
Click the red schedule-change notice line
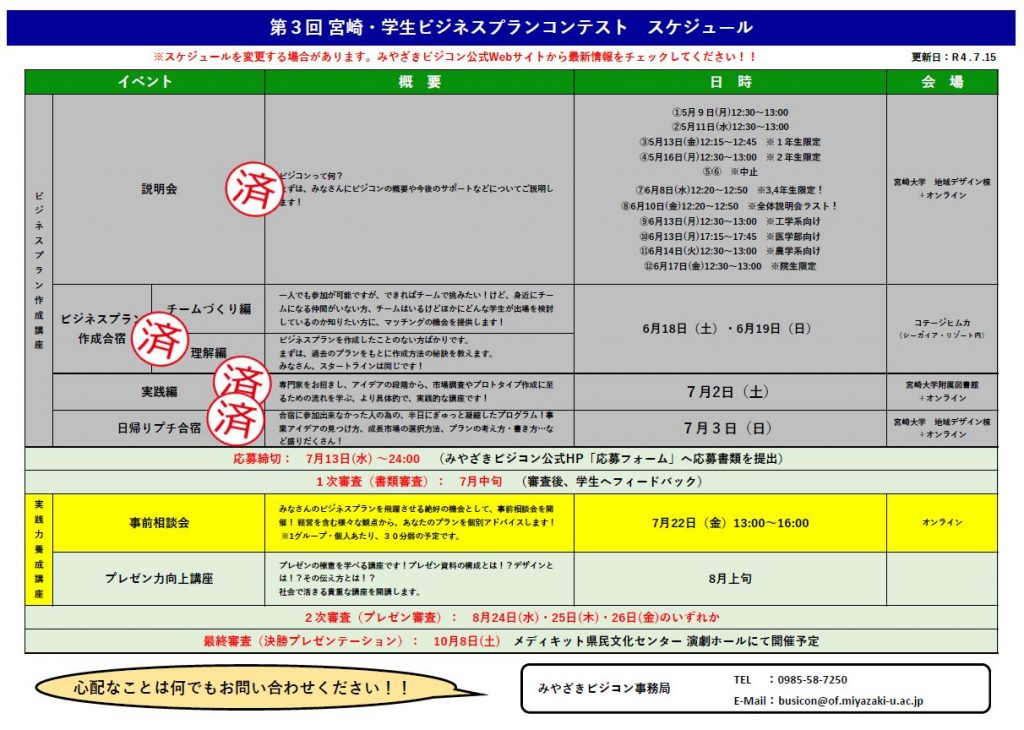click(454, 57)
